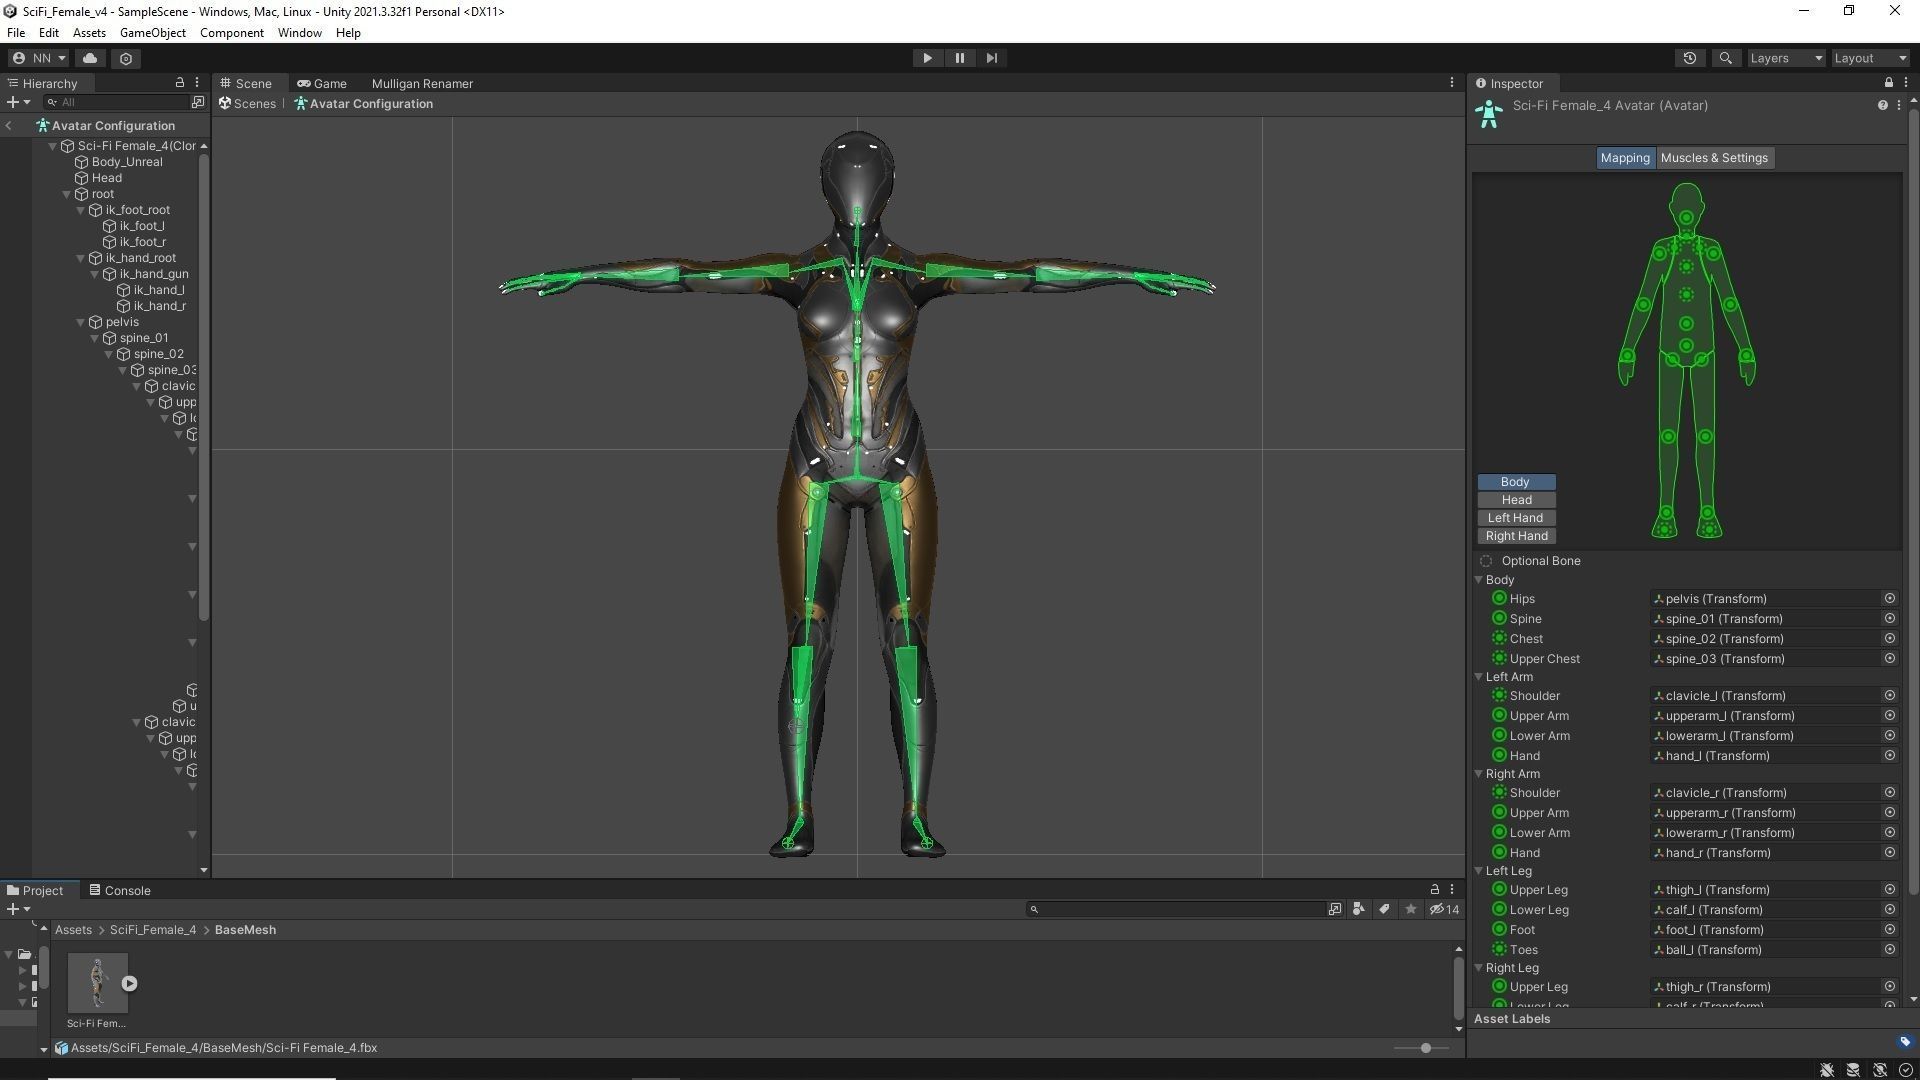The width and height of the screenshot is (1920, 1080).
Task: Open the pelvis Transform object picker
Action: 1889,599
